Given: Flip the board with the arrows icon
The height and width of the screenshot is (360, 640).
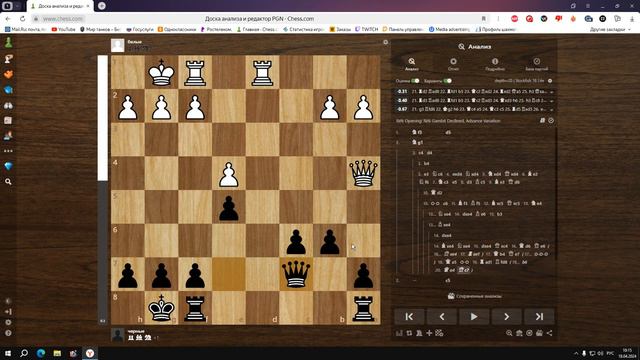Looking at the screenshot, I should pos(409,333).
